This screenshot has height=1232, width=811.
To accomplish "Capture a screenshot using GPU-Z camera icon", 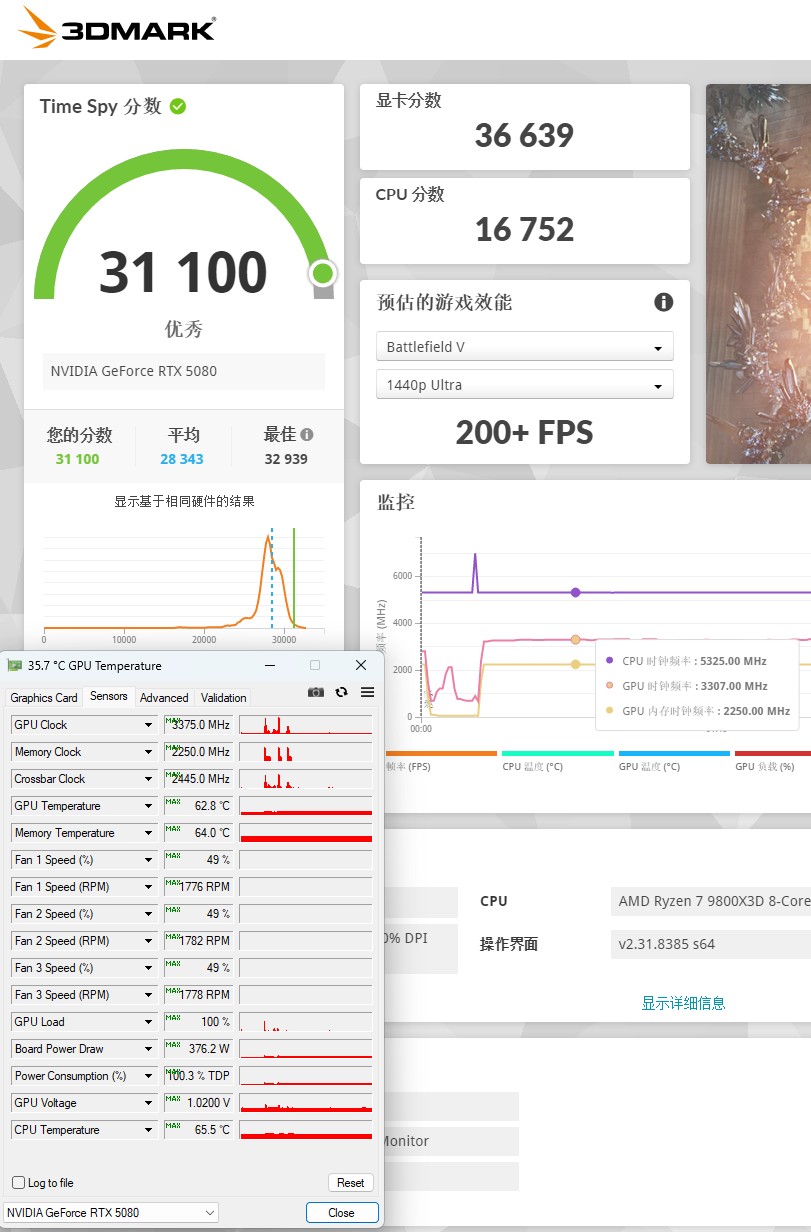I will coord(316,691).
